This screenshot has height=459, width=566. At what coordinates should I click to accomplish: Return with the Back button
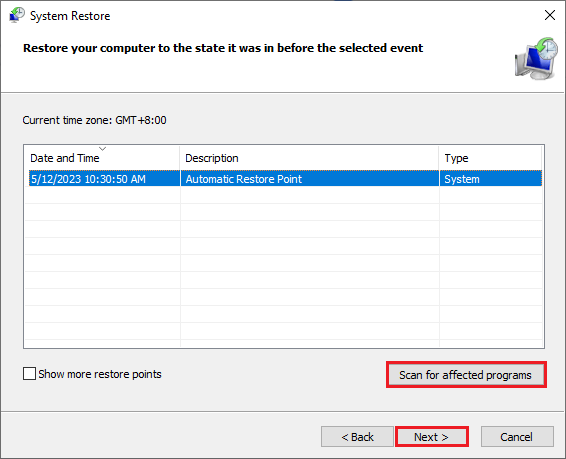[357, 437]
